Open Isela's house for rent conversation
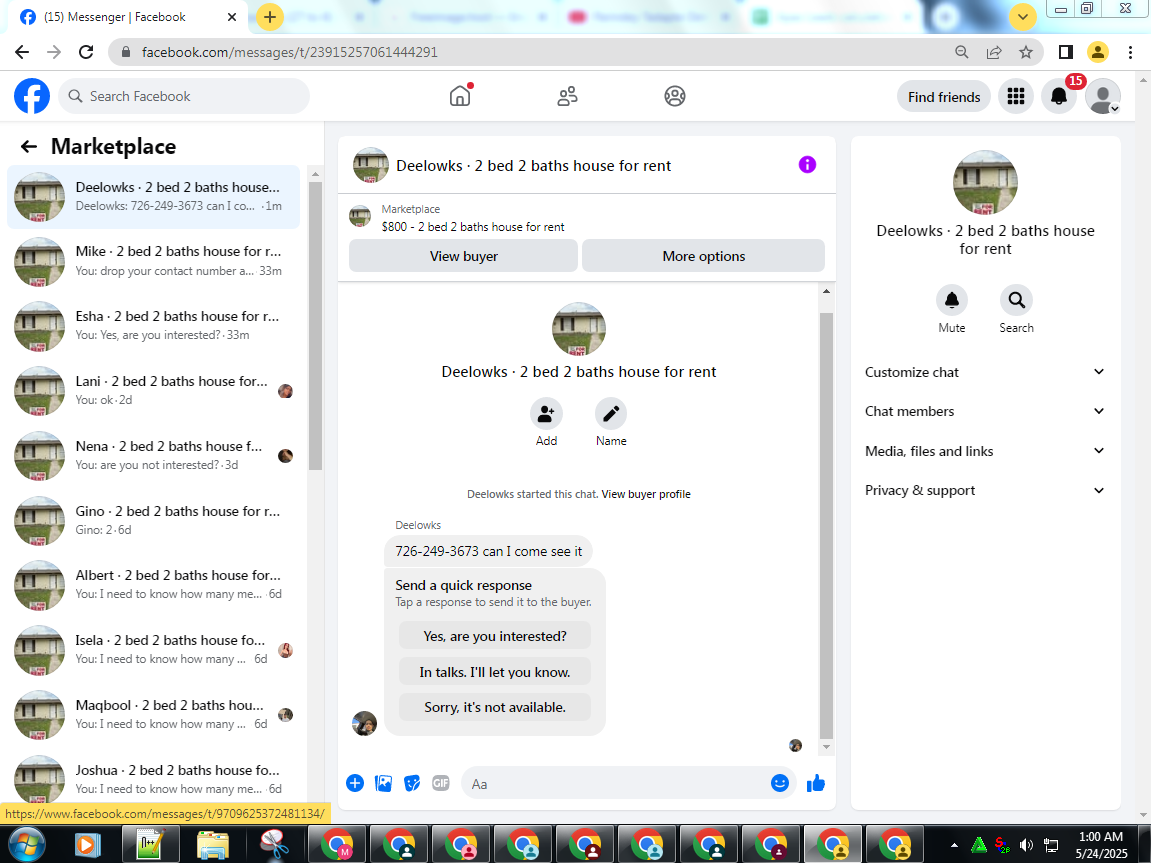The width and height of the screenshot is (1151, 863). (153, 649)
